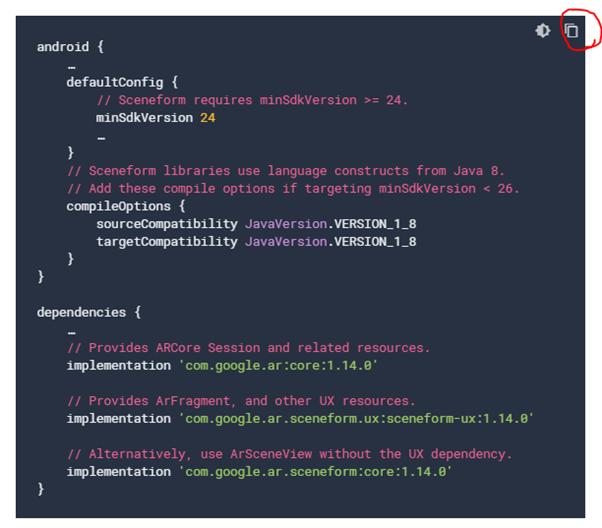
Task: Click comment 'Provides ArFragment, and other UX resources.'
Action: [x=241, y=401]
